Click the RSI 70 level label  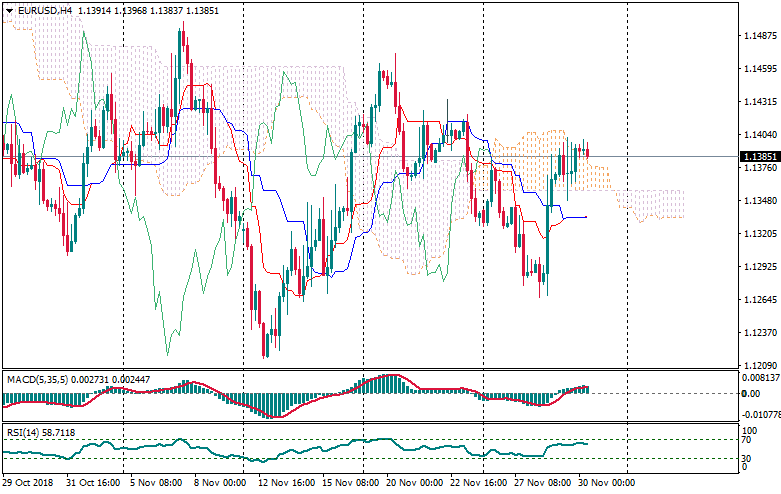point(747,440)
